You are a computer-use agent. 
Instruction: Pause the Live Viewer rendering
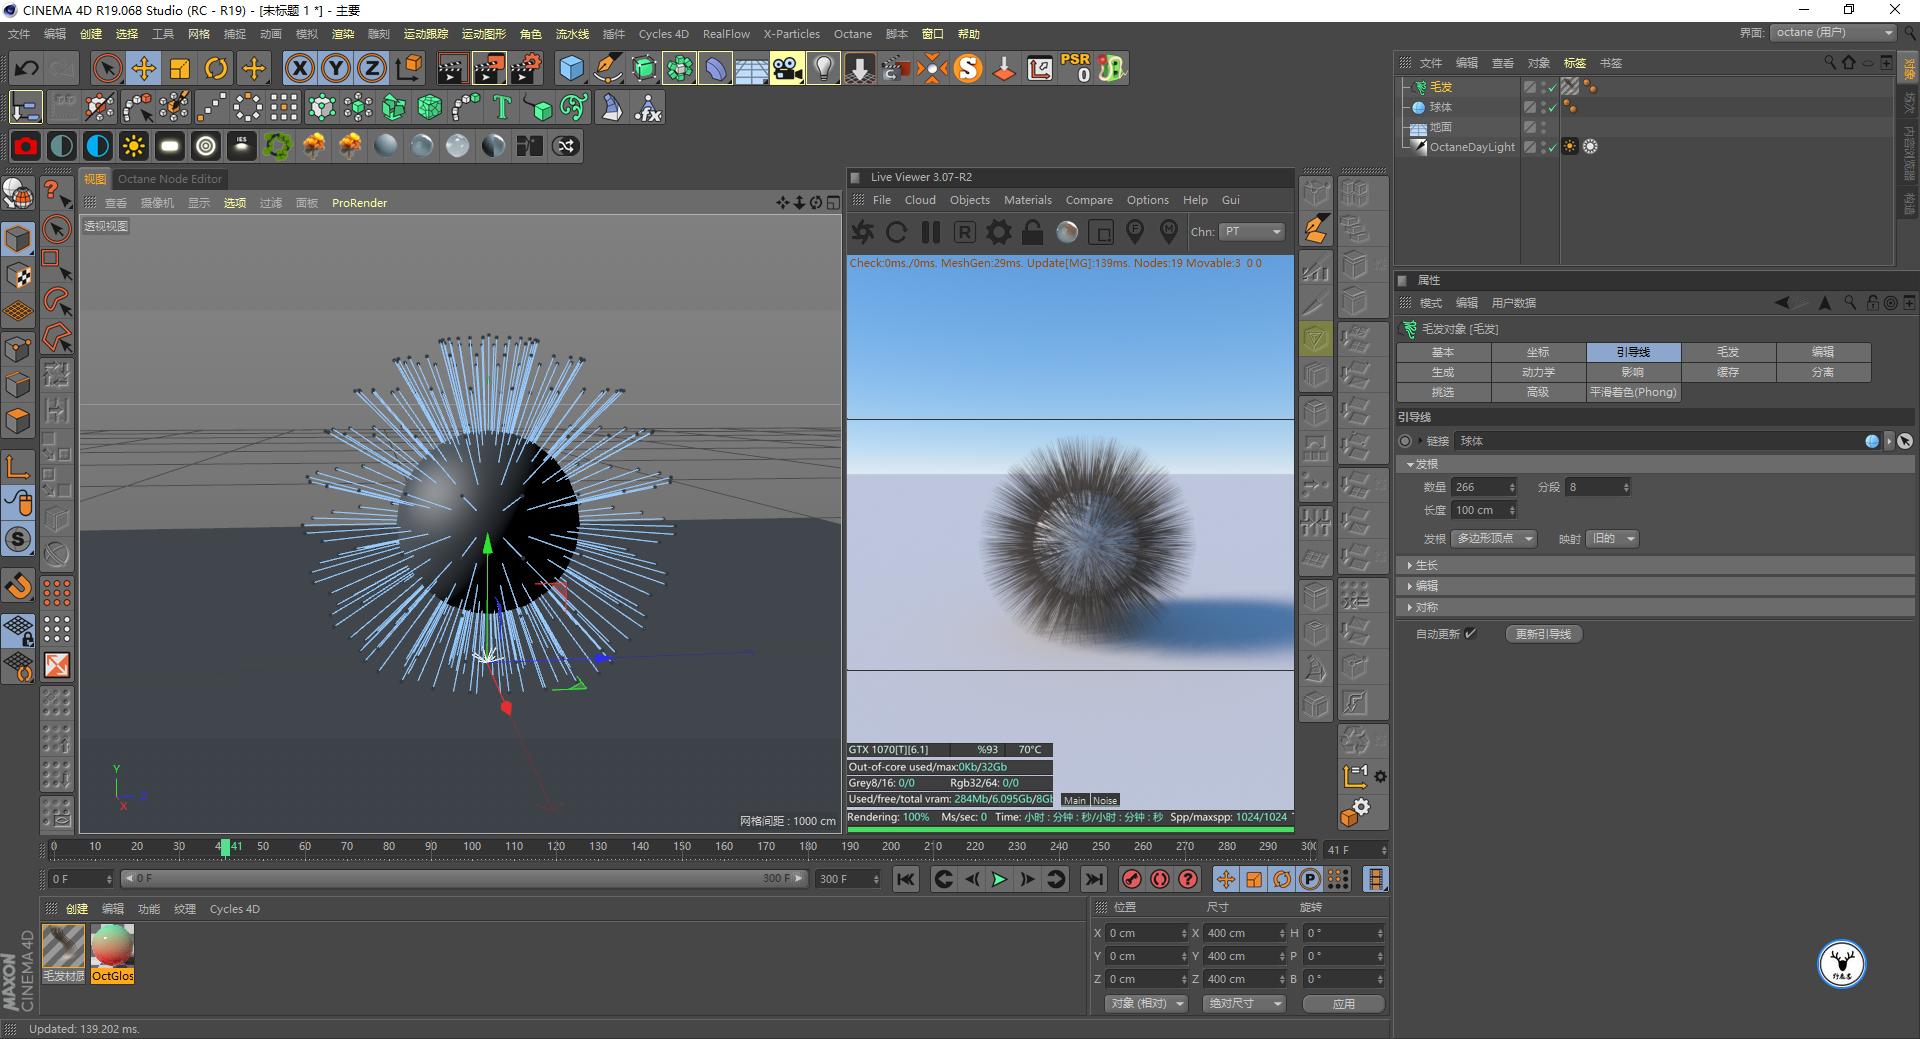(930, 232)
